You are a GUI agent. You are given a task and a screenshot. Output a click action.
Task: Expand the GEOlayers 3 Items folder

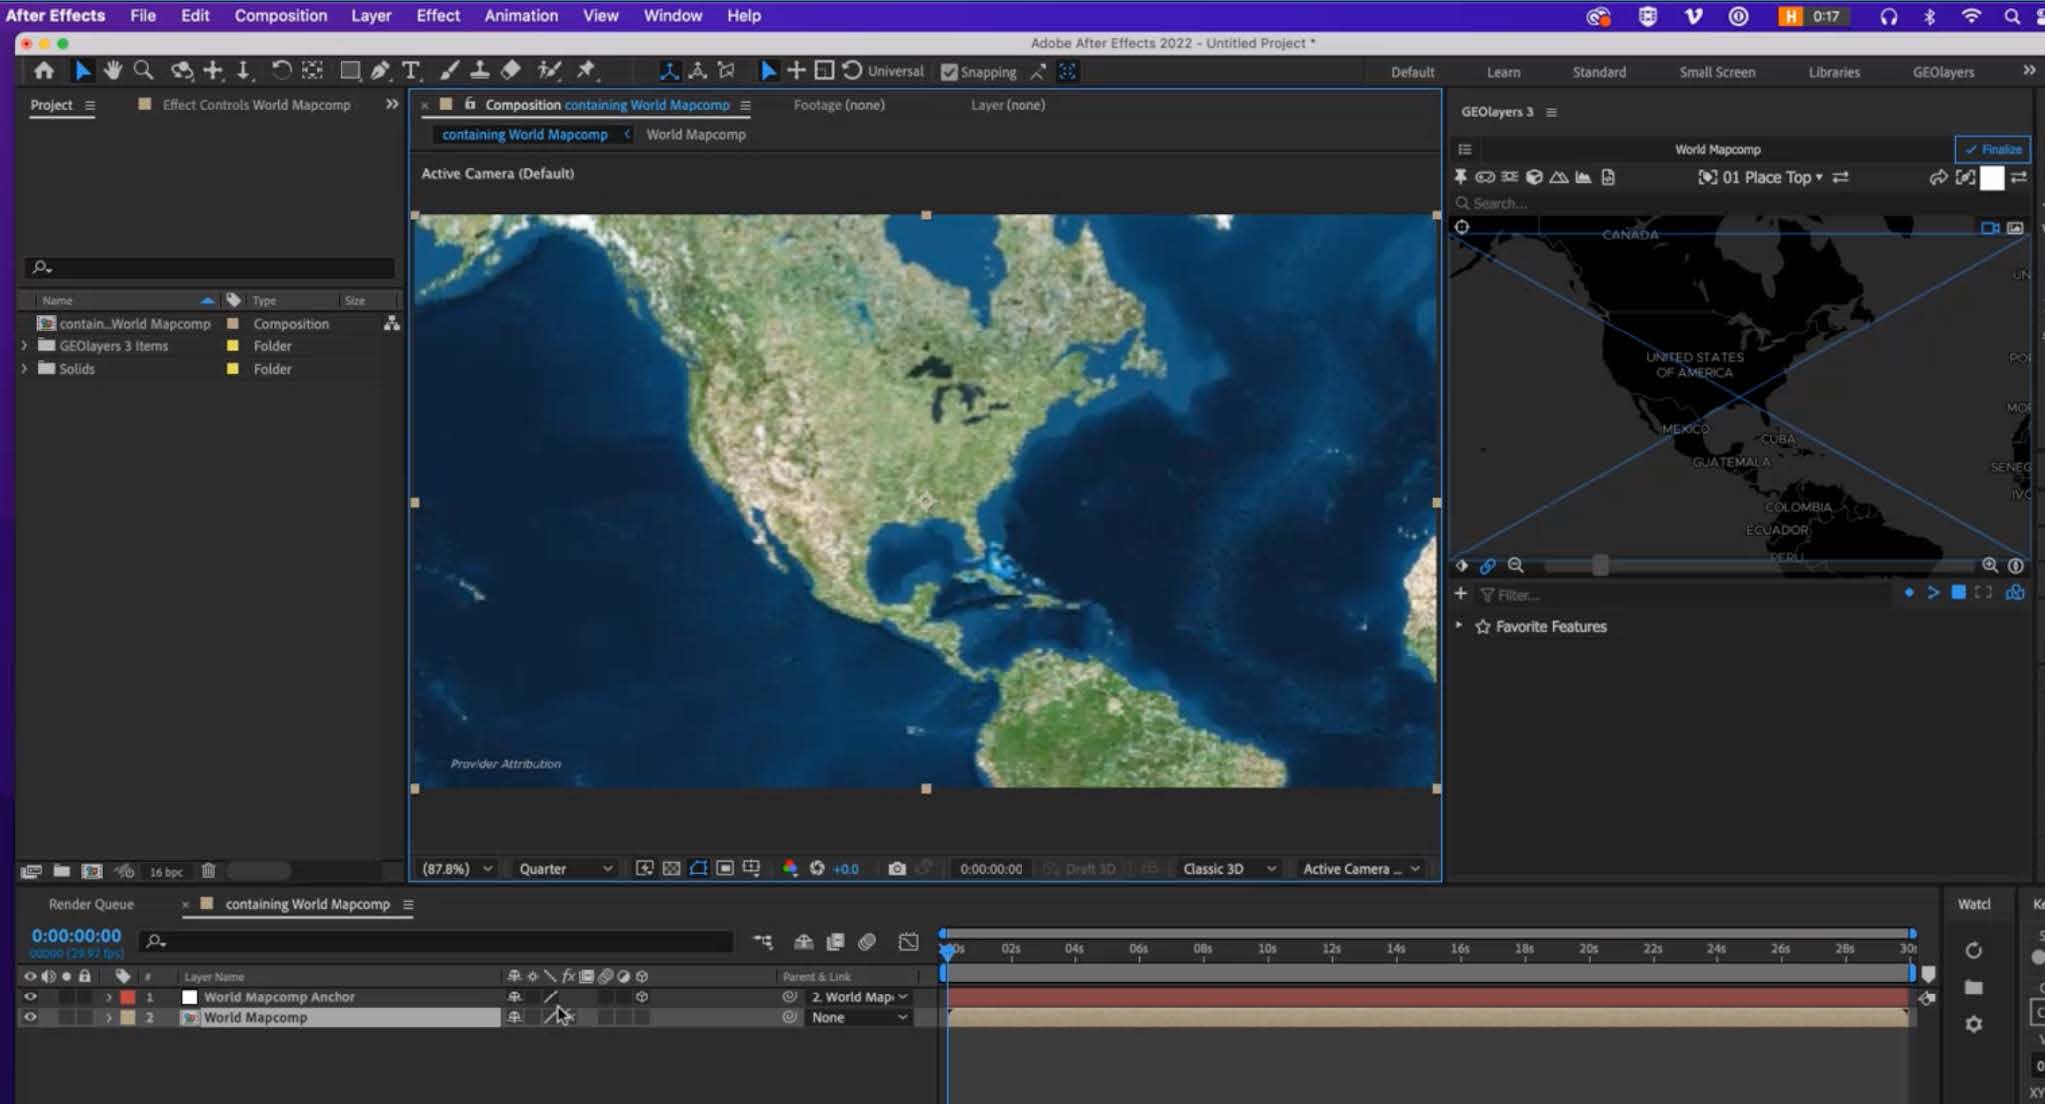coord(23,345)
